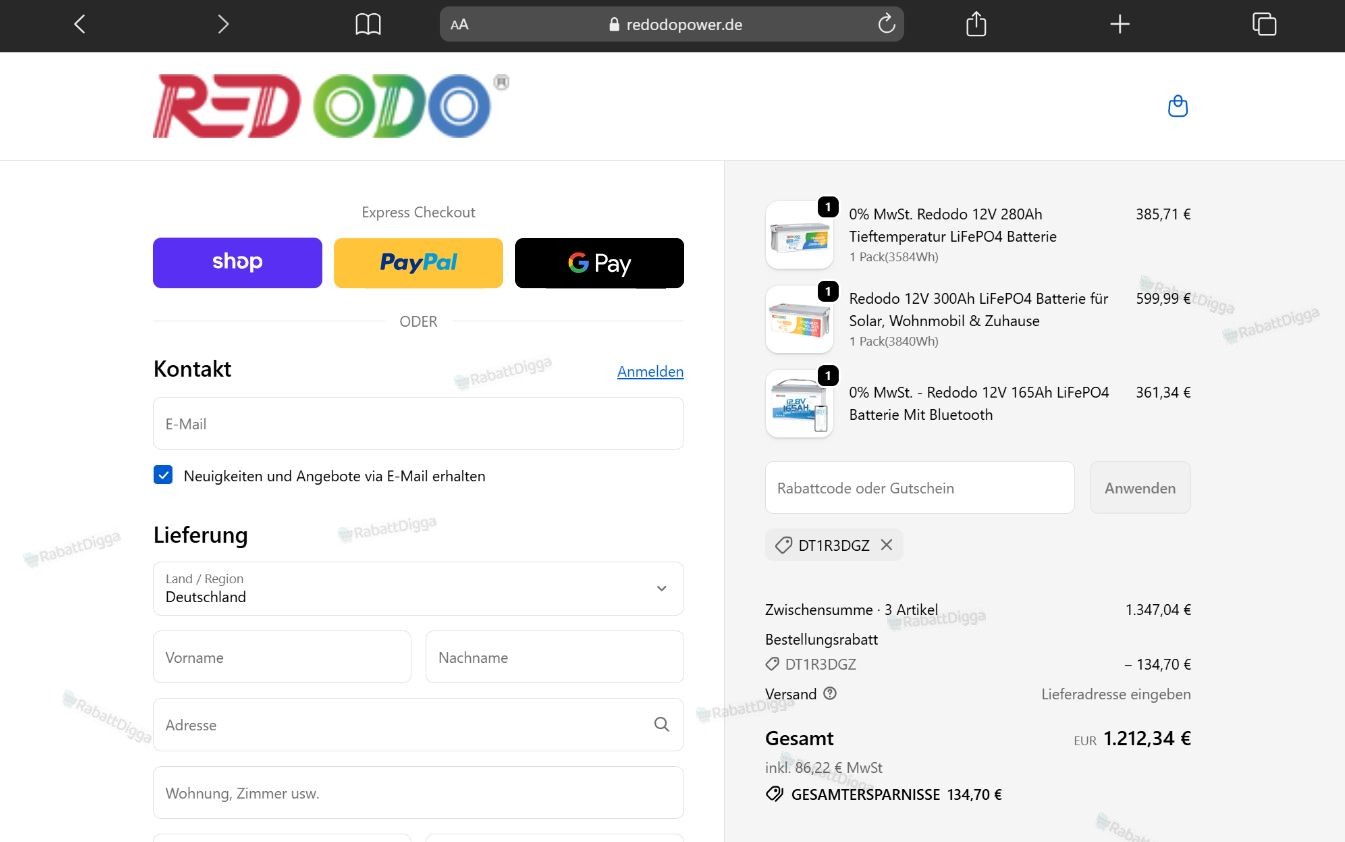Click the Express Checkout label
This screenshot has width=1345, height=842.
(x=418, y=212)
